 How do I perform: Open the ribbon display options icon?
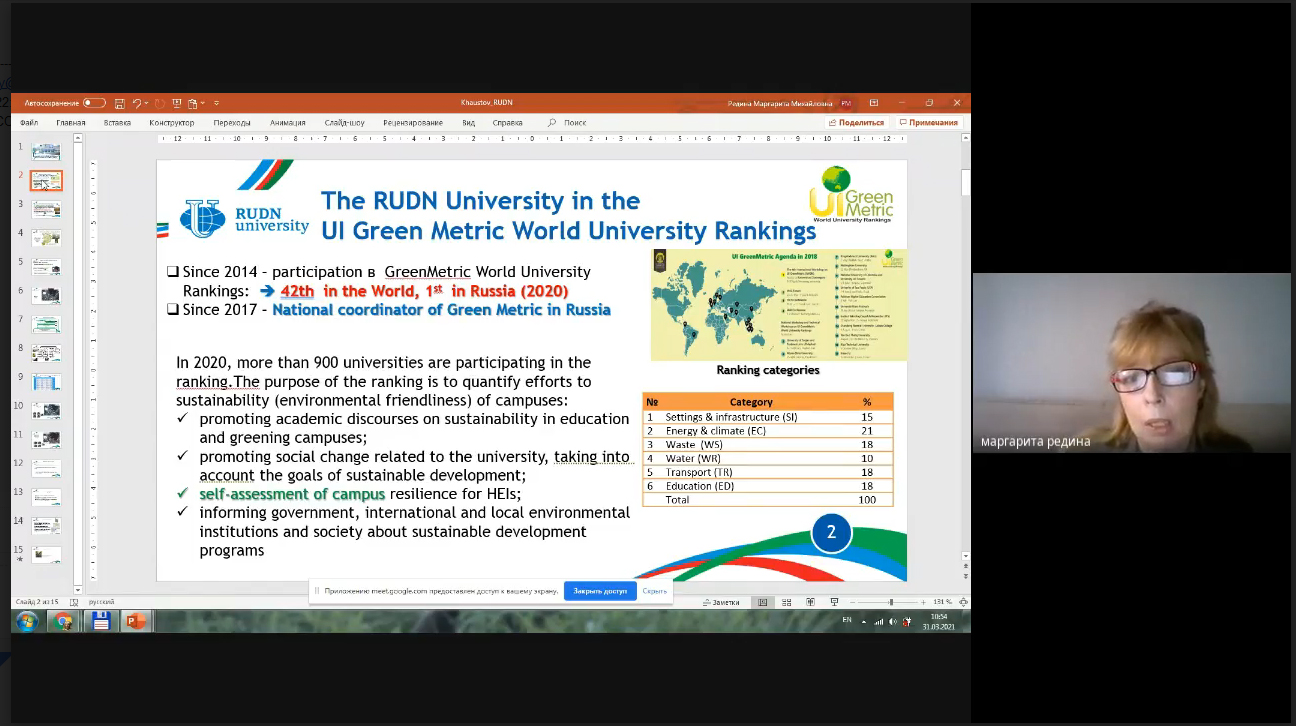(x=873, y=103)
